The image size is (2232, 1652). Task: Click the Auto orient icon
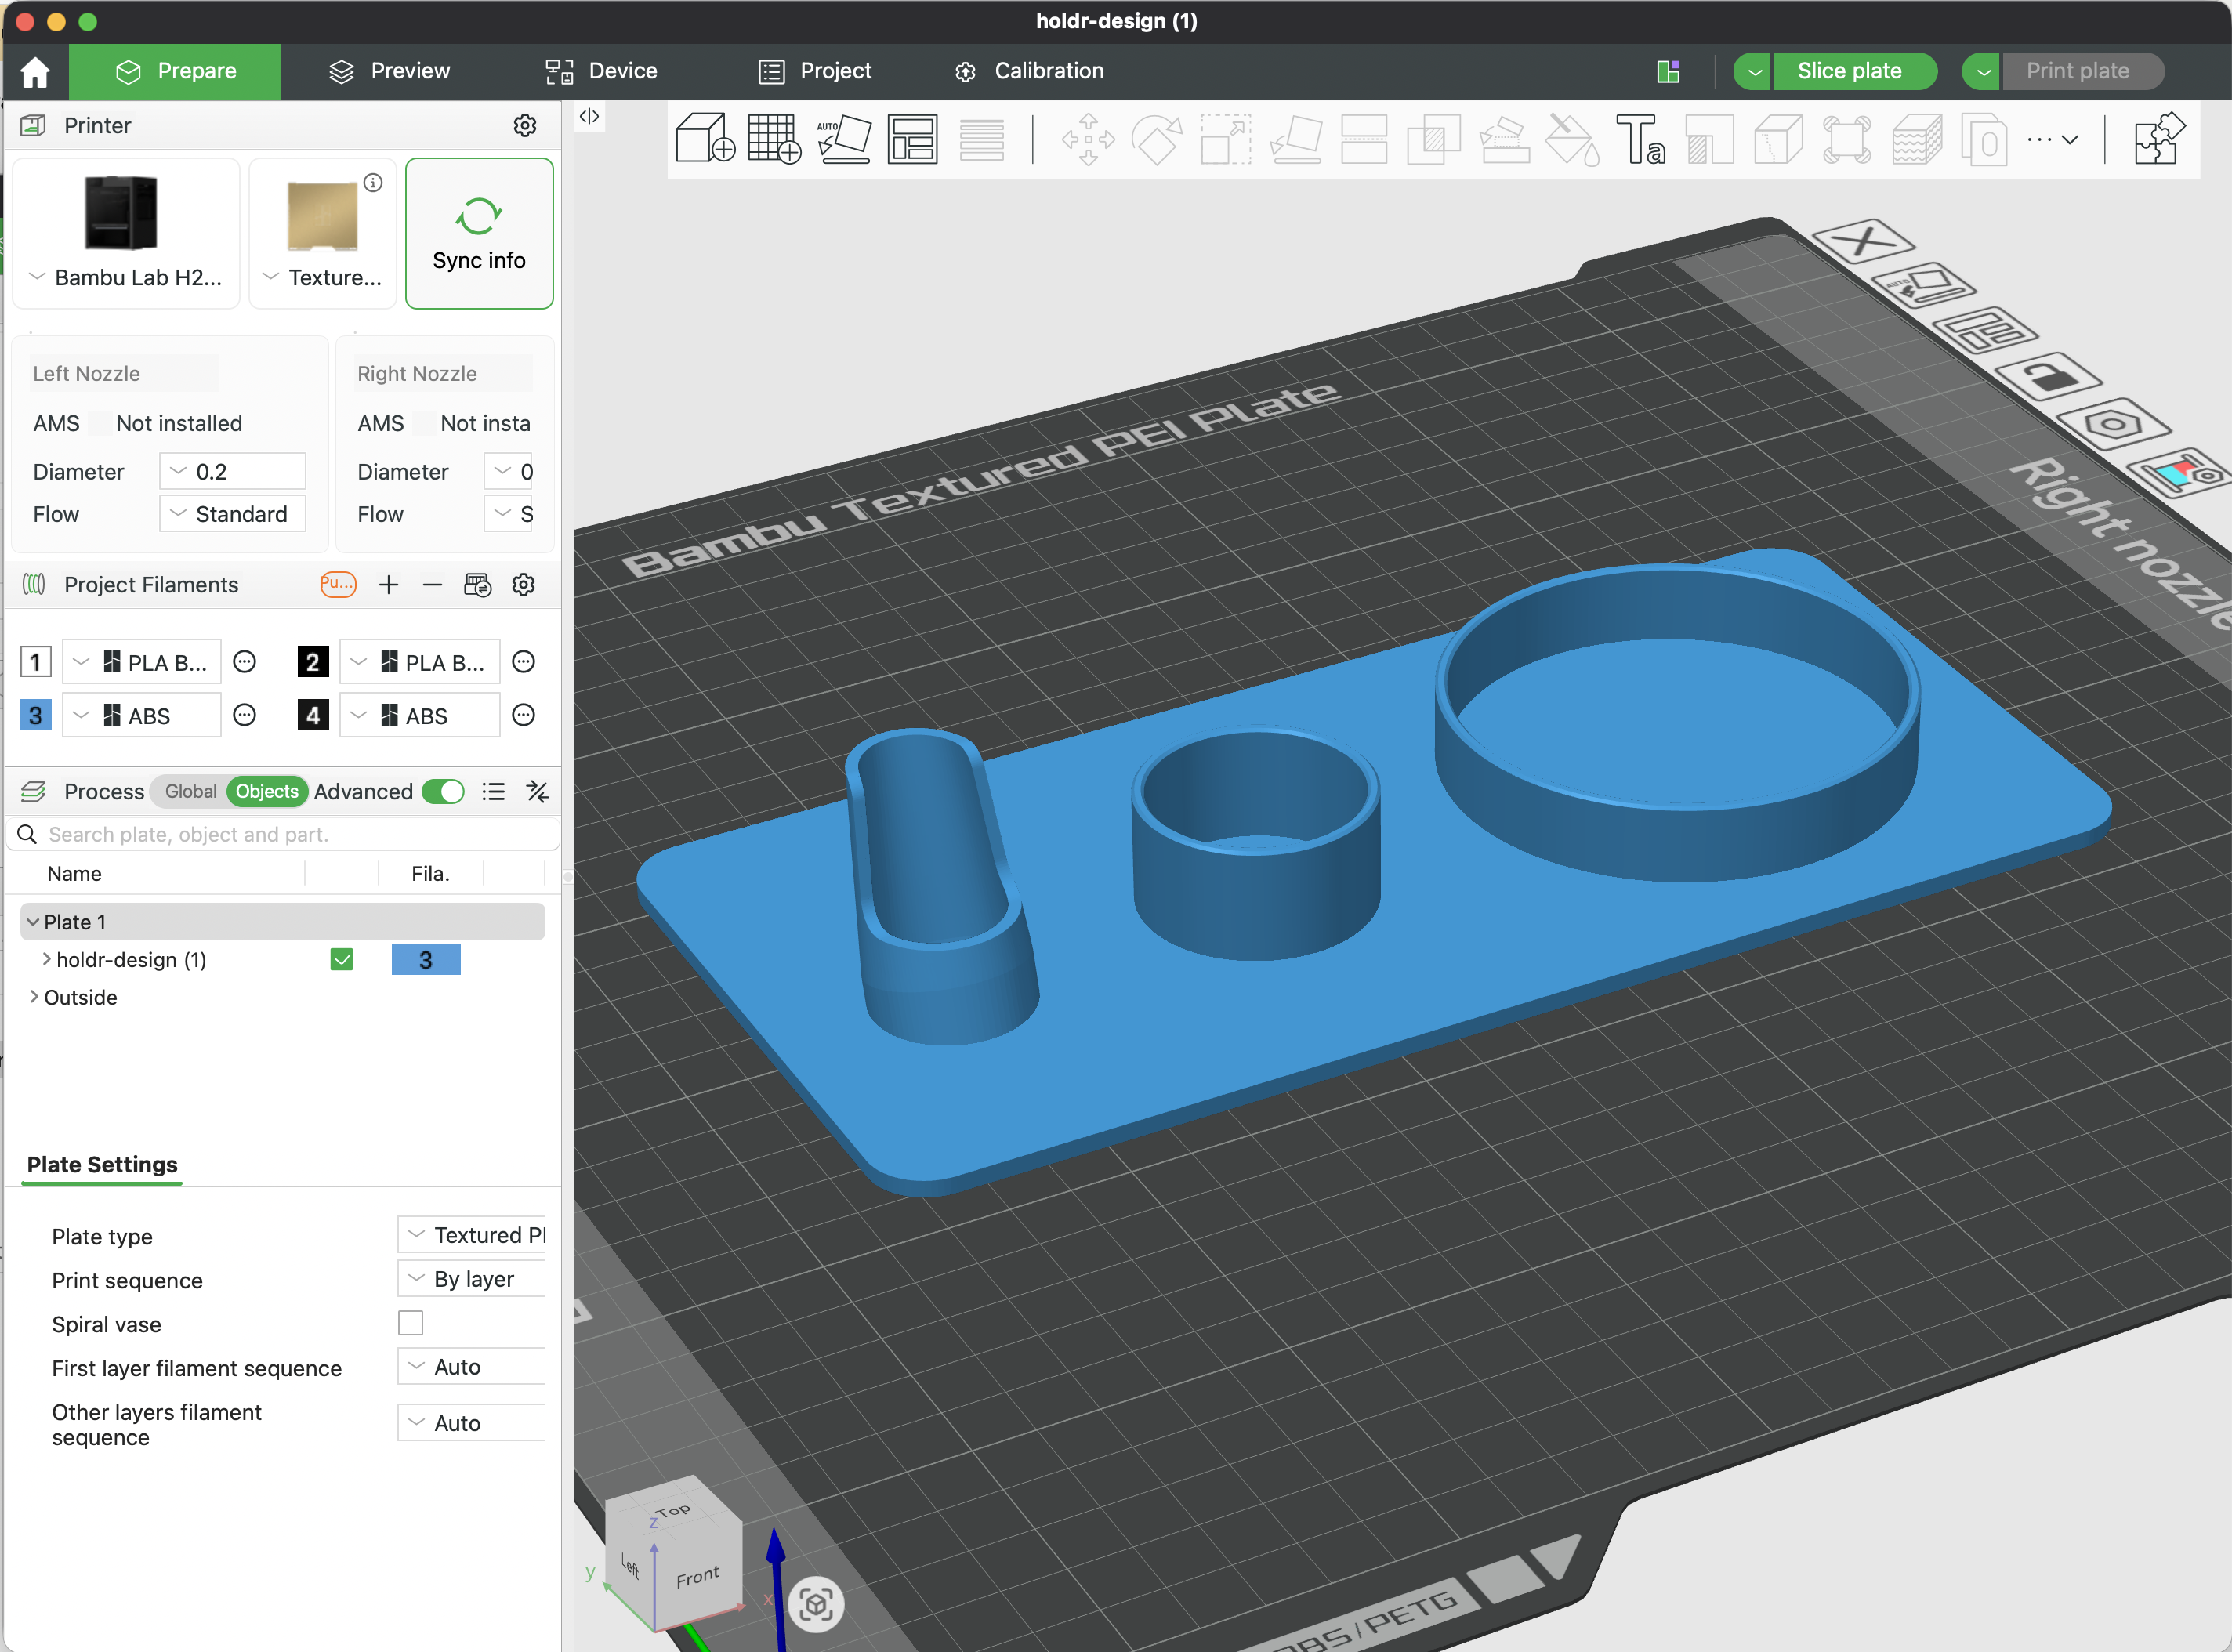(x=843, y=138)
